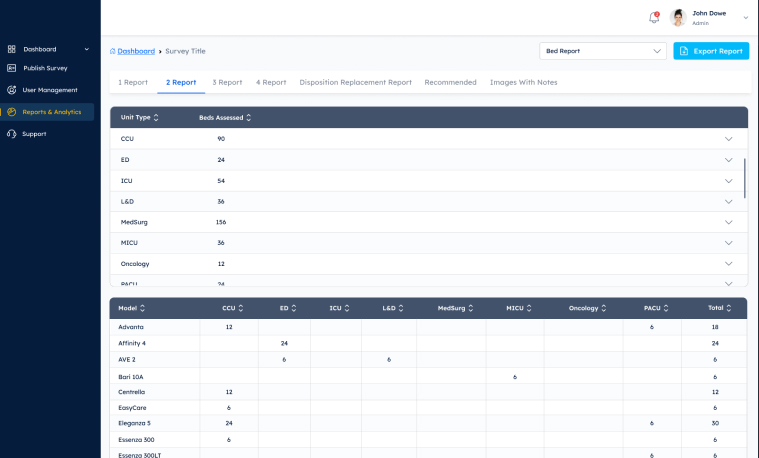Sort table by Unit Type column
The width and height of the screenshot is (759, 458).
pos(156,118)
